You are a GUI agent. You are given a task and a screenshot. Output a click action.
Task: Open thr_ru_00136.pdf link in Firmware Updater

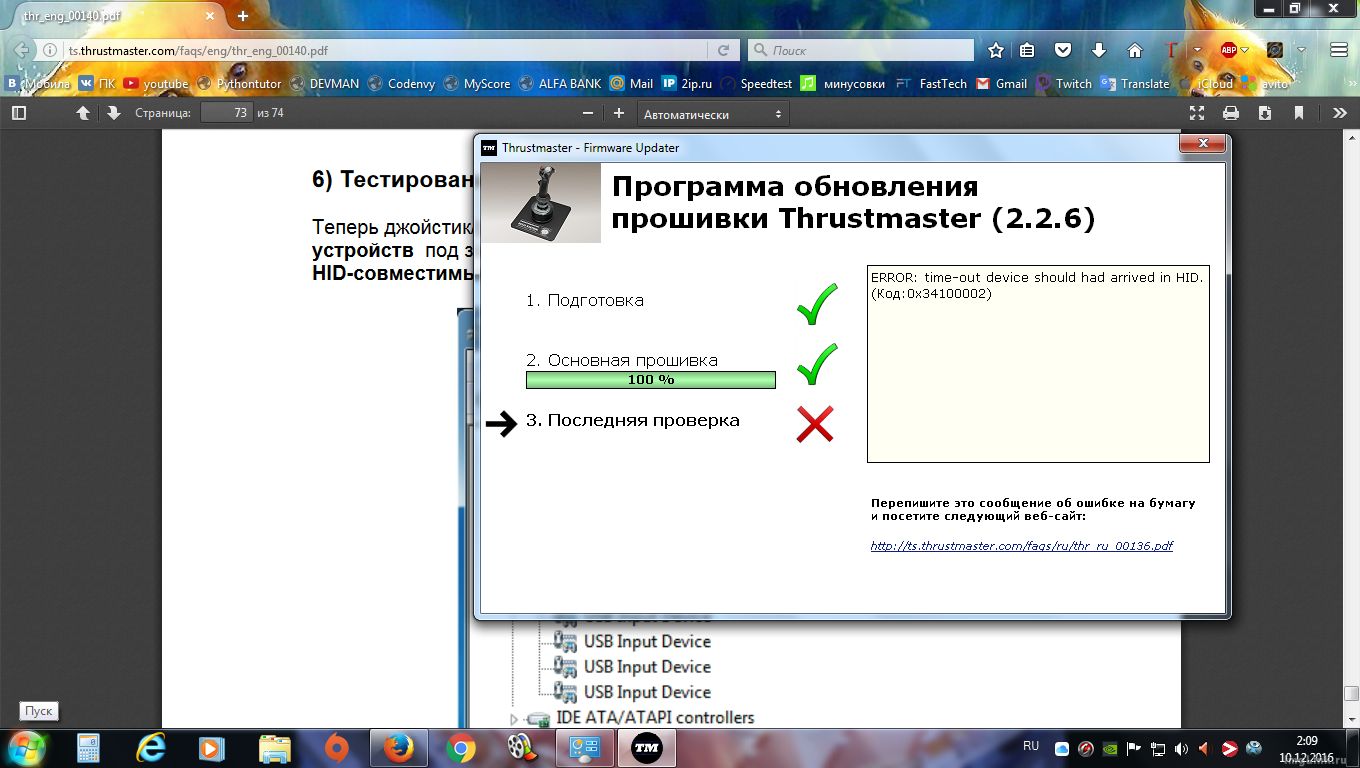coord(1022,546)
